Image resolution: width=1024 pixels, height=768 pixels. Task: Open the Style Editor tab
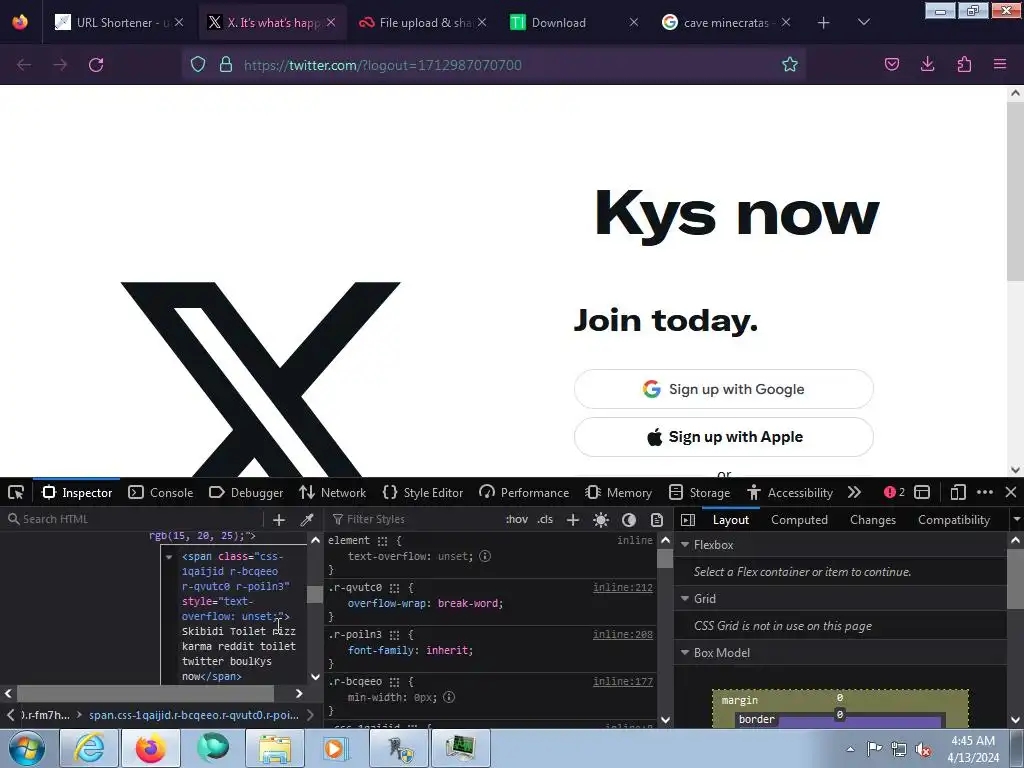click(423, 492)
